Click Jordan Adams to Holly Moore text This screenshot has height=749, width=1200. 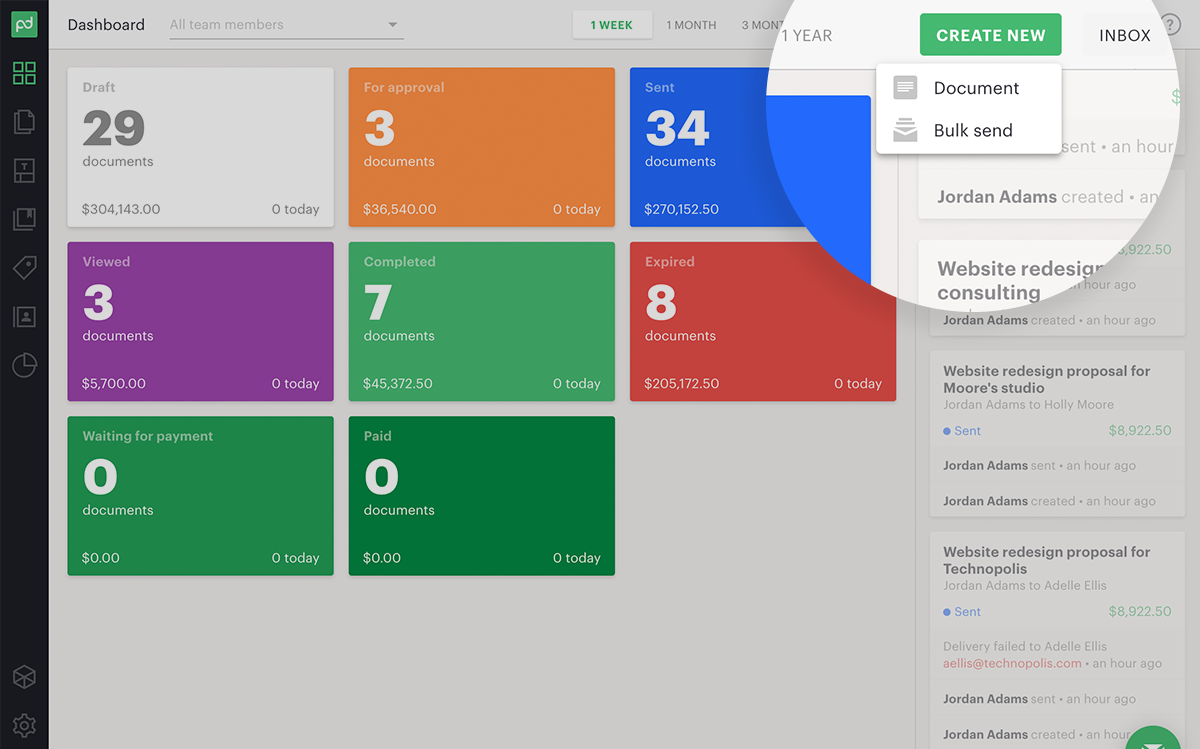click(x=1028, y=405)
